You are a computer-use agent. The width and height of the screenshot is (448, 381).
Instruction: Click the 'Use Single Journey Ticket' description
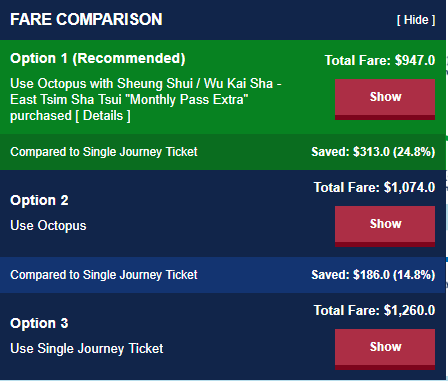(87, 349)
